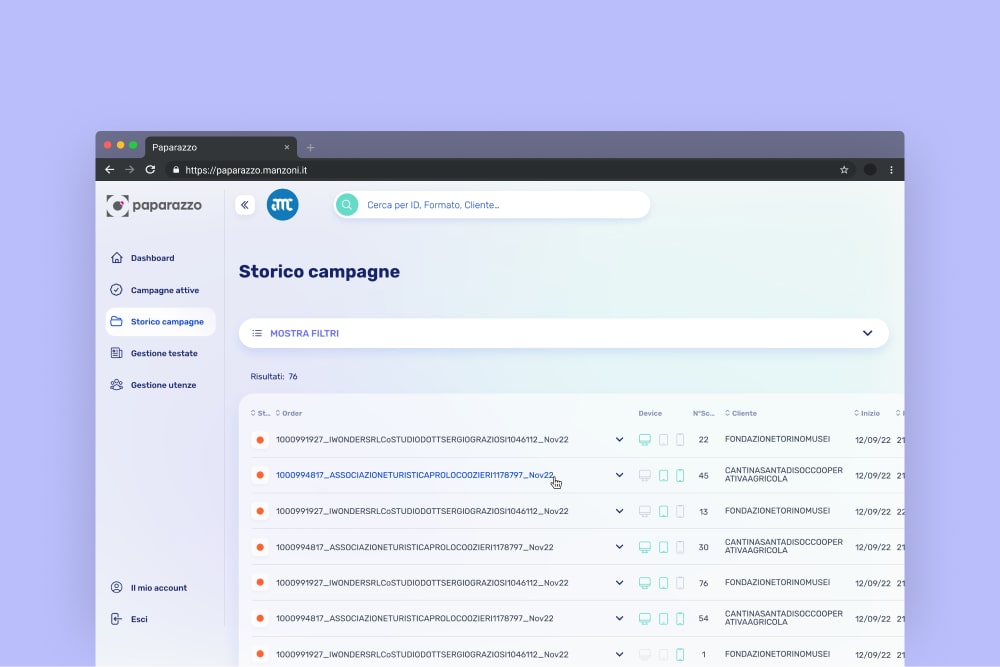
Task: Go to Campagne attive section
Action: pyautogui.click(x=164, y=290)
